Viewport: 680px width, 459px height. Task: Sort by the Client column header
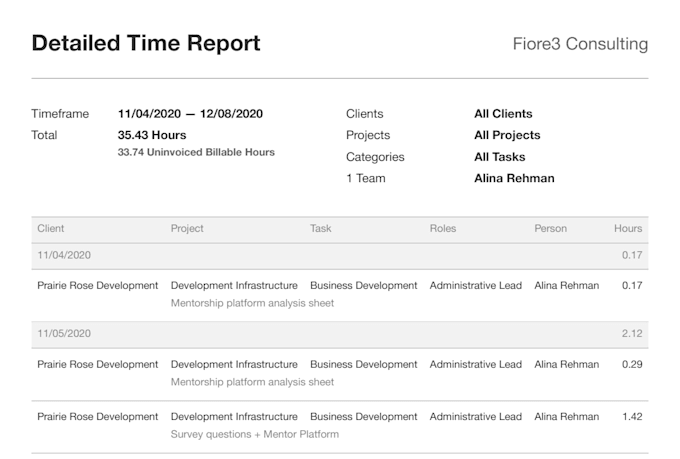tap(51, 229)
